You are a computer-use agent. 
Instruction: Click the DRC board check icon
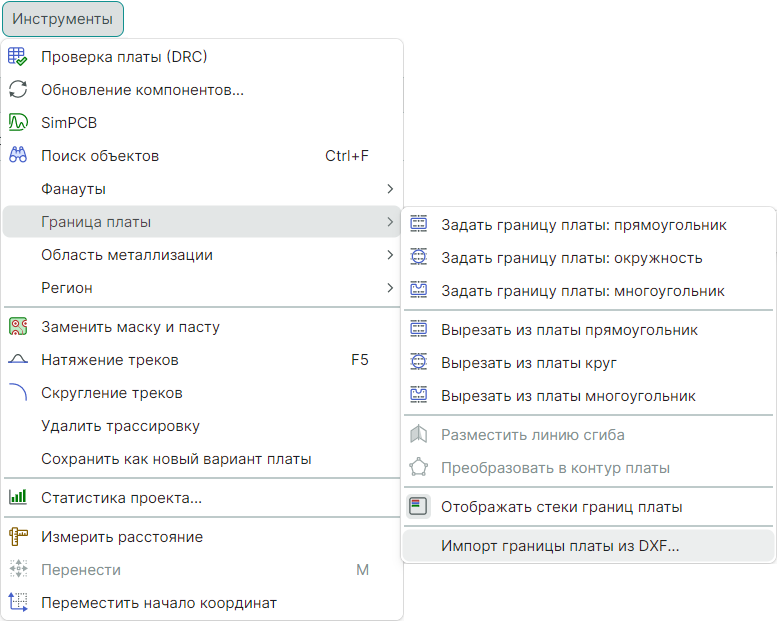18,57
